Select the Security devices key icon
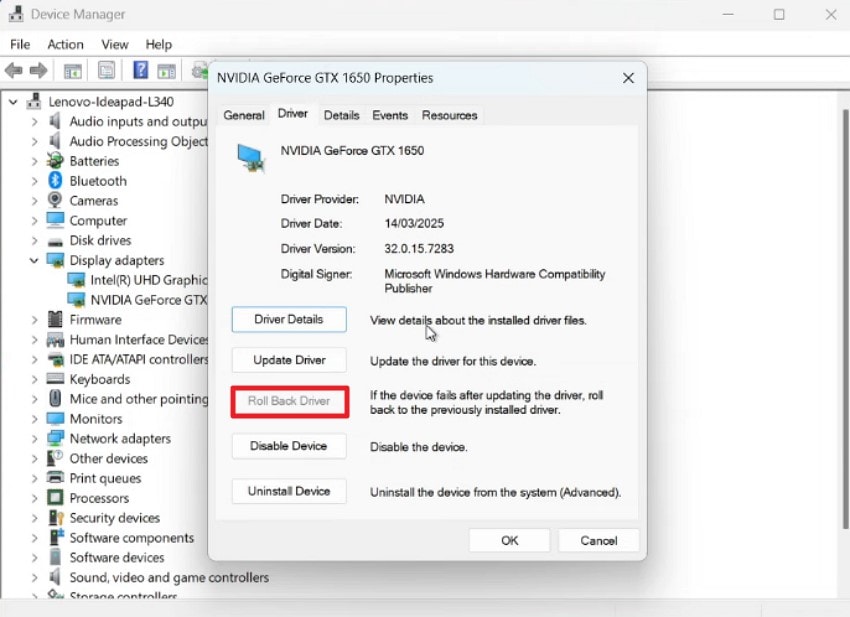 coord(55,517)
